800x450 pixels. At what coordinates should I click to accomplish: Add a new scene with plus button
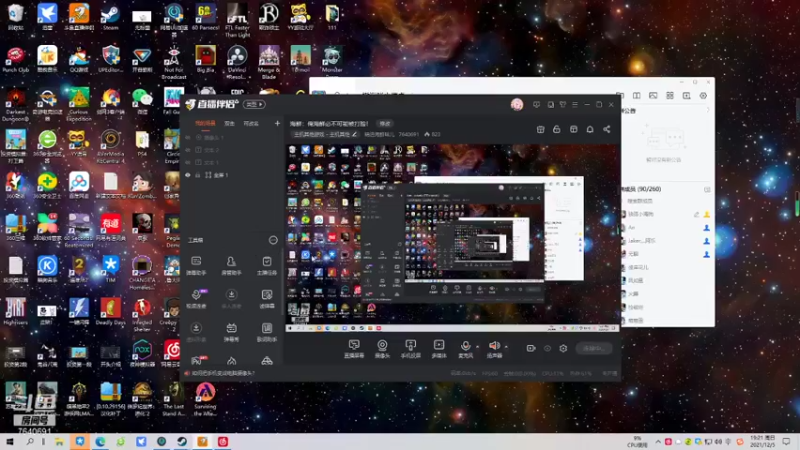coord(277,123)
